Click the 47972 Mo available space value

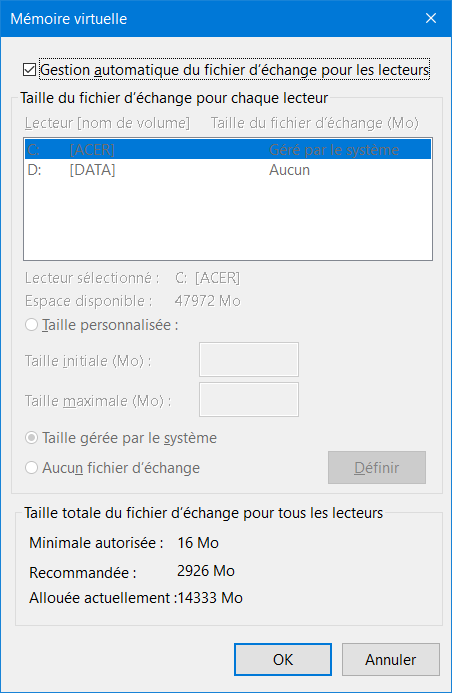click(x=208, y=301)
